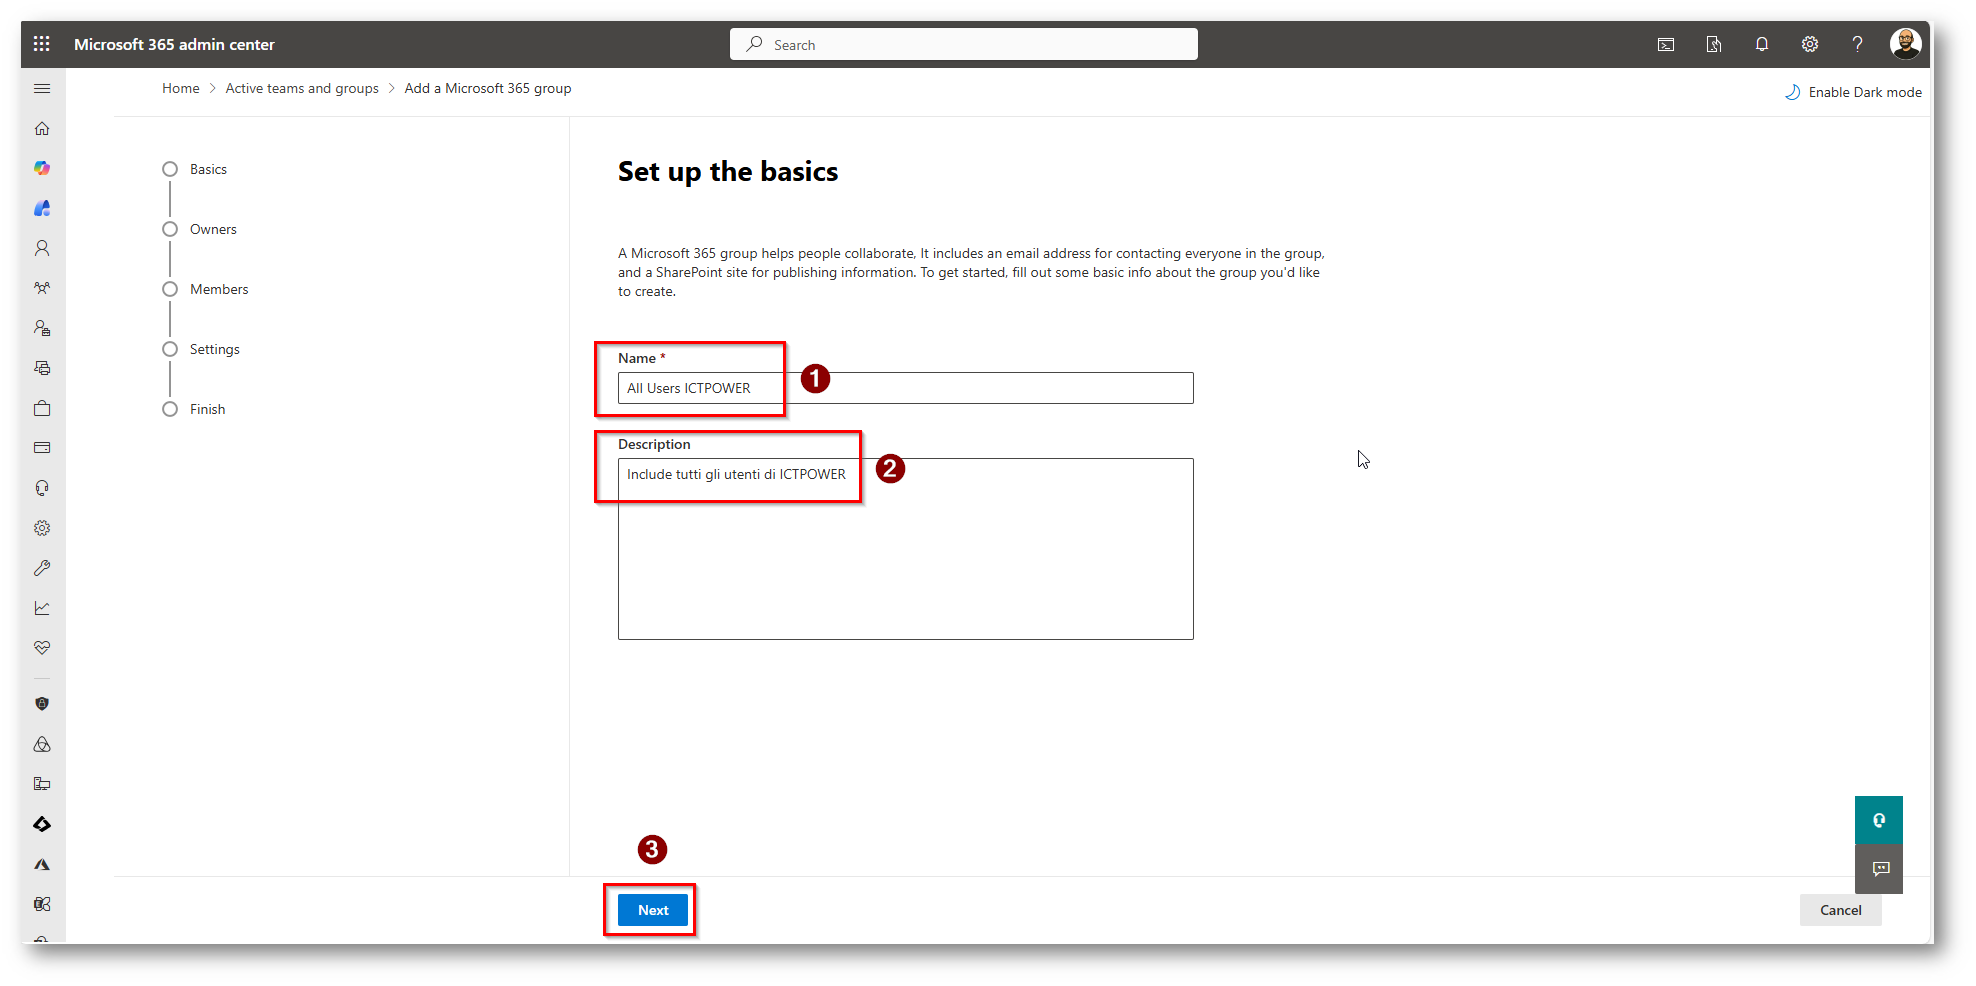Open Setup wrench icon in sidebar
The height and width of the screenshot is (986, 1976).
pos(42,568)
